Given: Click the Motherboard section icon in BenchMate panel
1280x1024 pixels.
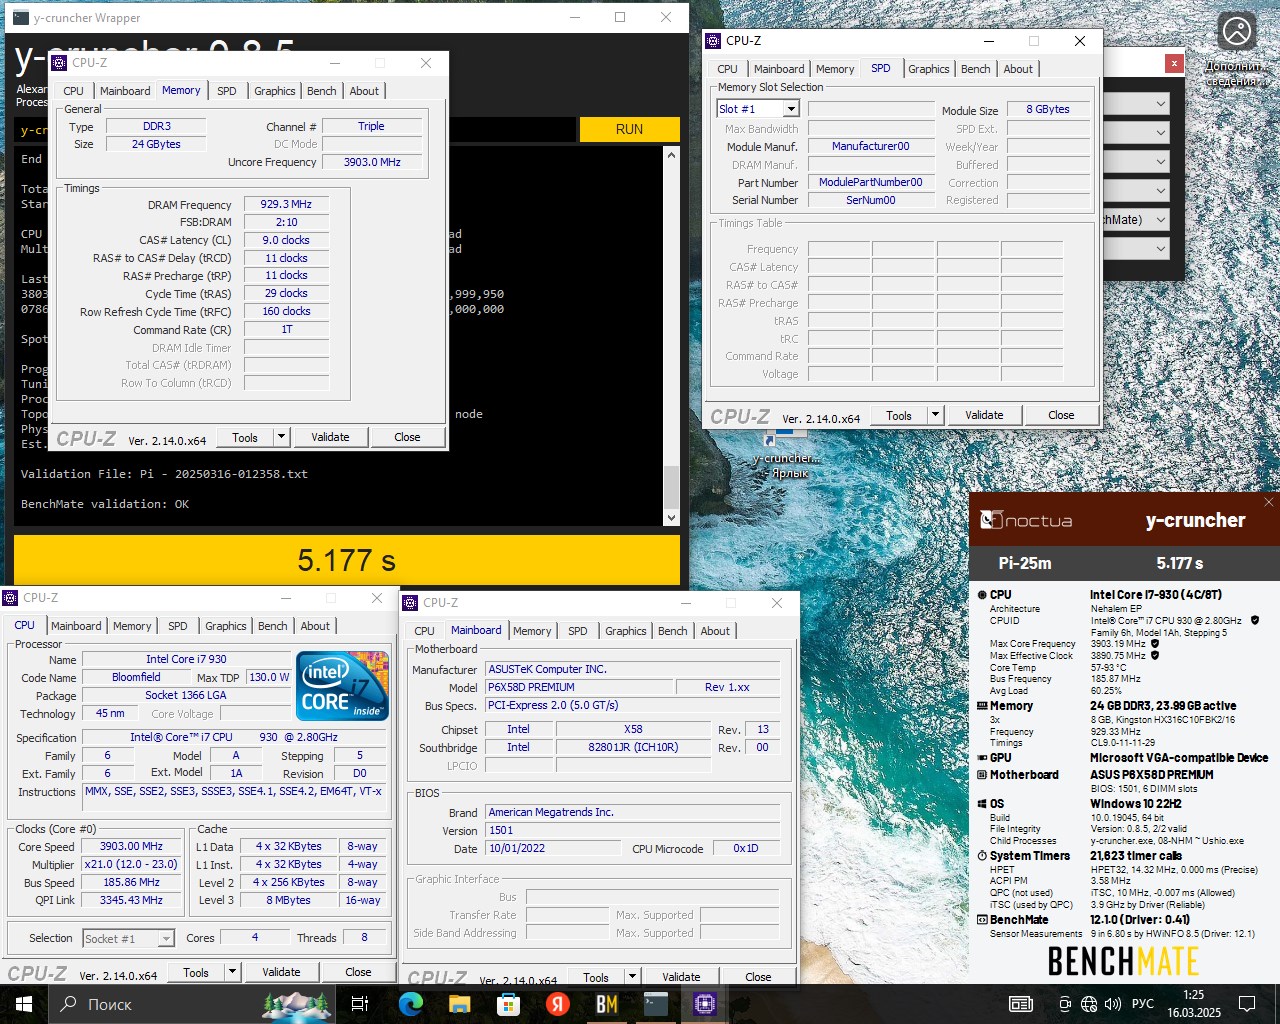Looking at the screenshot, I should click(982, 775).
